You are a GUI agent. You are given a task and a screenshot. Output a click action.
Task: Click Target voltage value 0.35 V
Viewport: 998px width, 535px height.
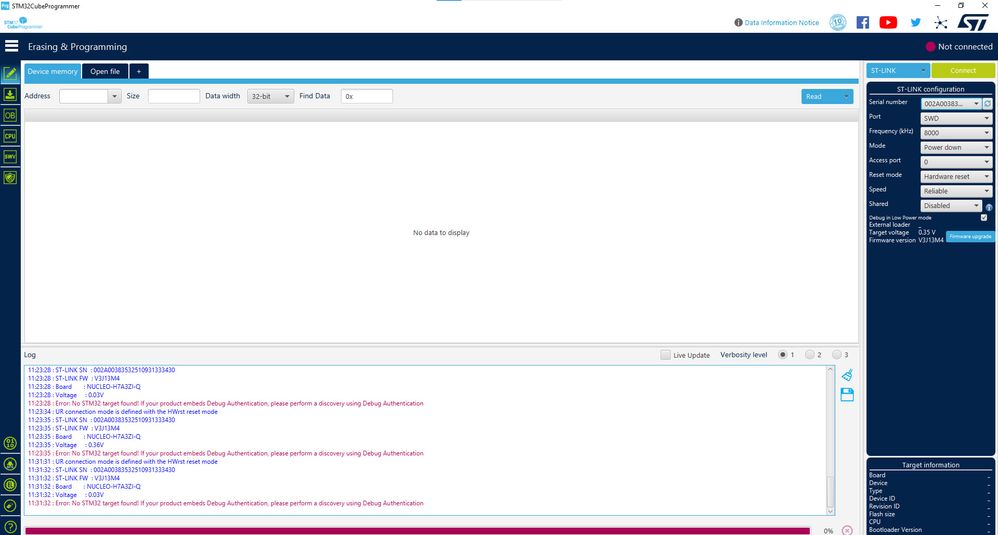click(927, 232)
